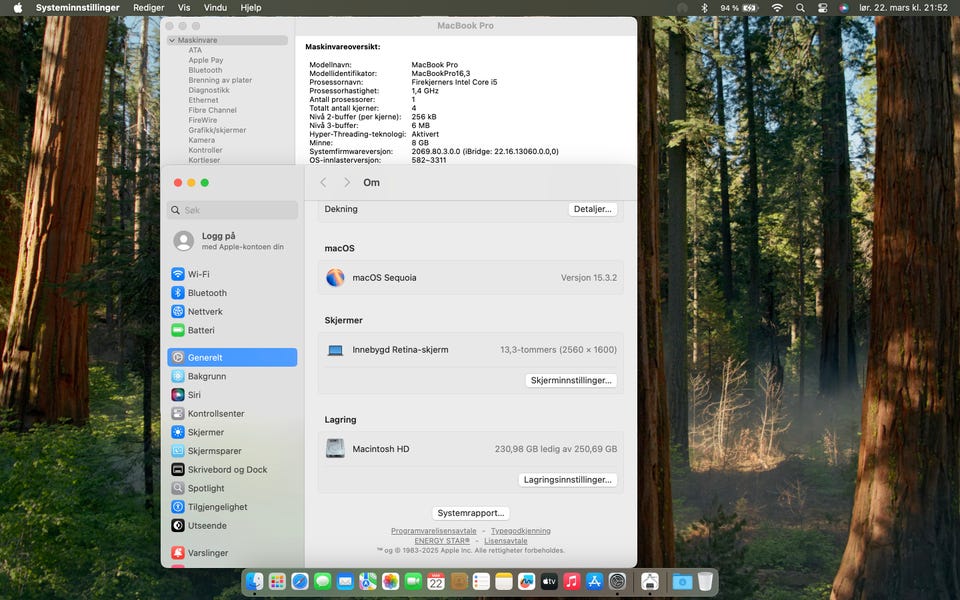Select Apple Pay in system report tree
The image size is (960, 600).
pos(206,60)
